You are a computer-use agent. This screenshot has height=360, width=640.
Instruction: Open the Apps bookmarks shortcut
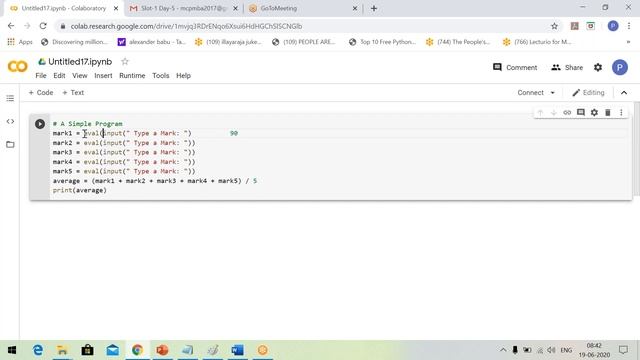click(20, 42)
